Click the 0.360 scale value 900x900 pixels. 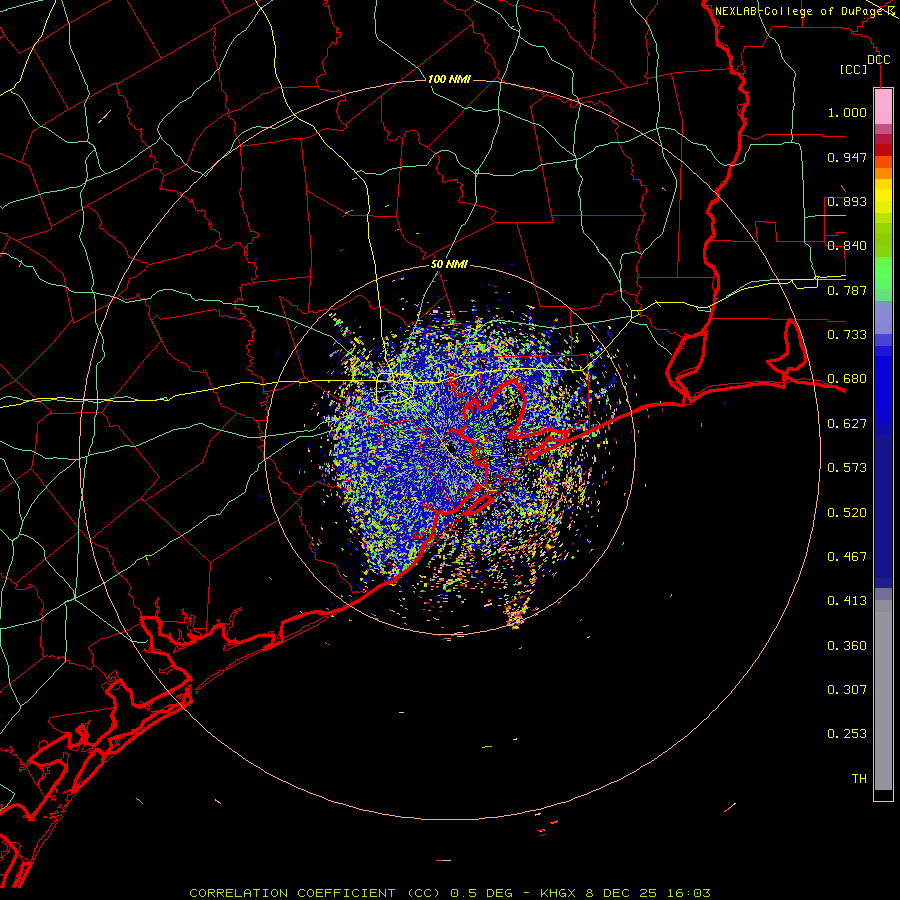coord(847,646)
